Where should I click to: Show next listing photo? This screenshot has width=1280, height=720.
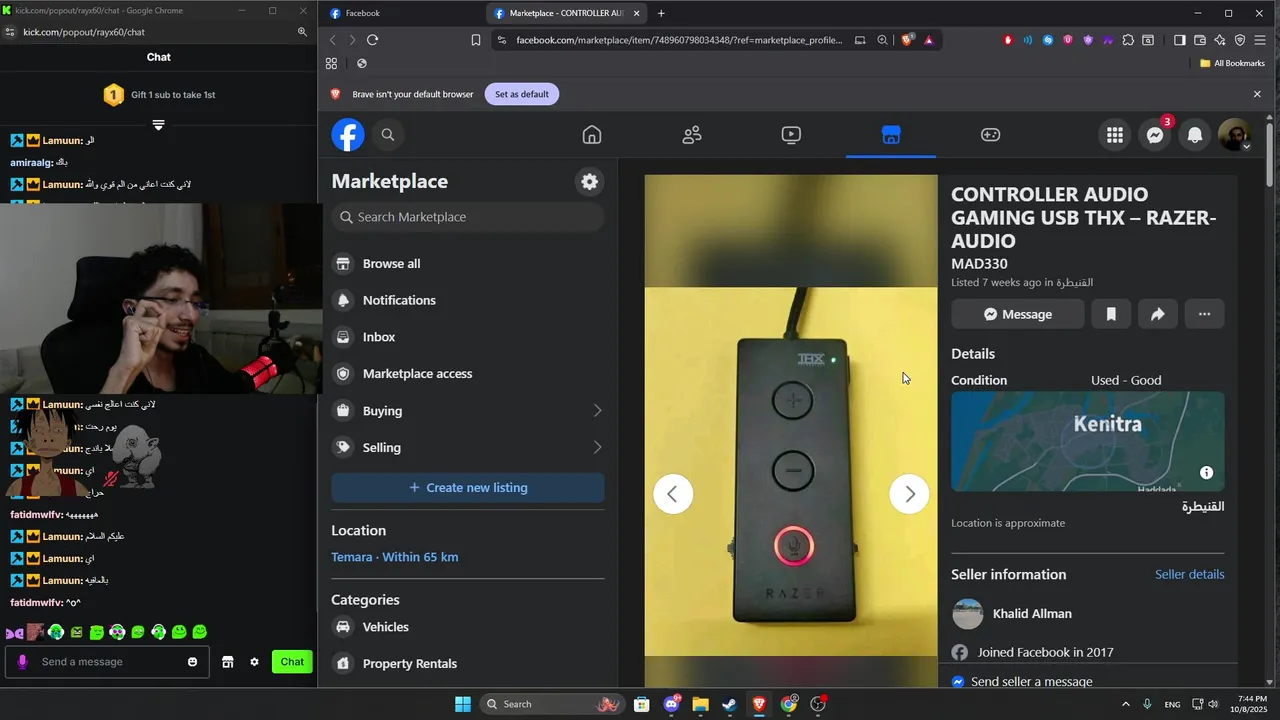[x=909, y=494]
